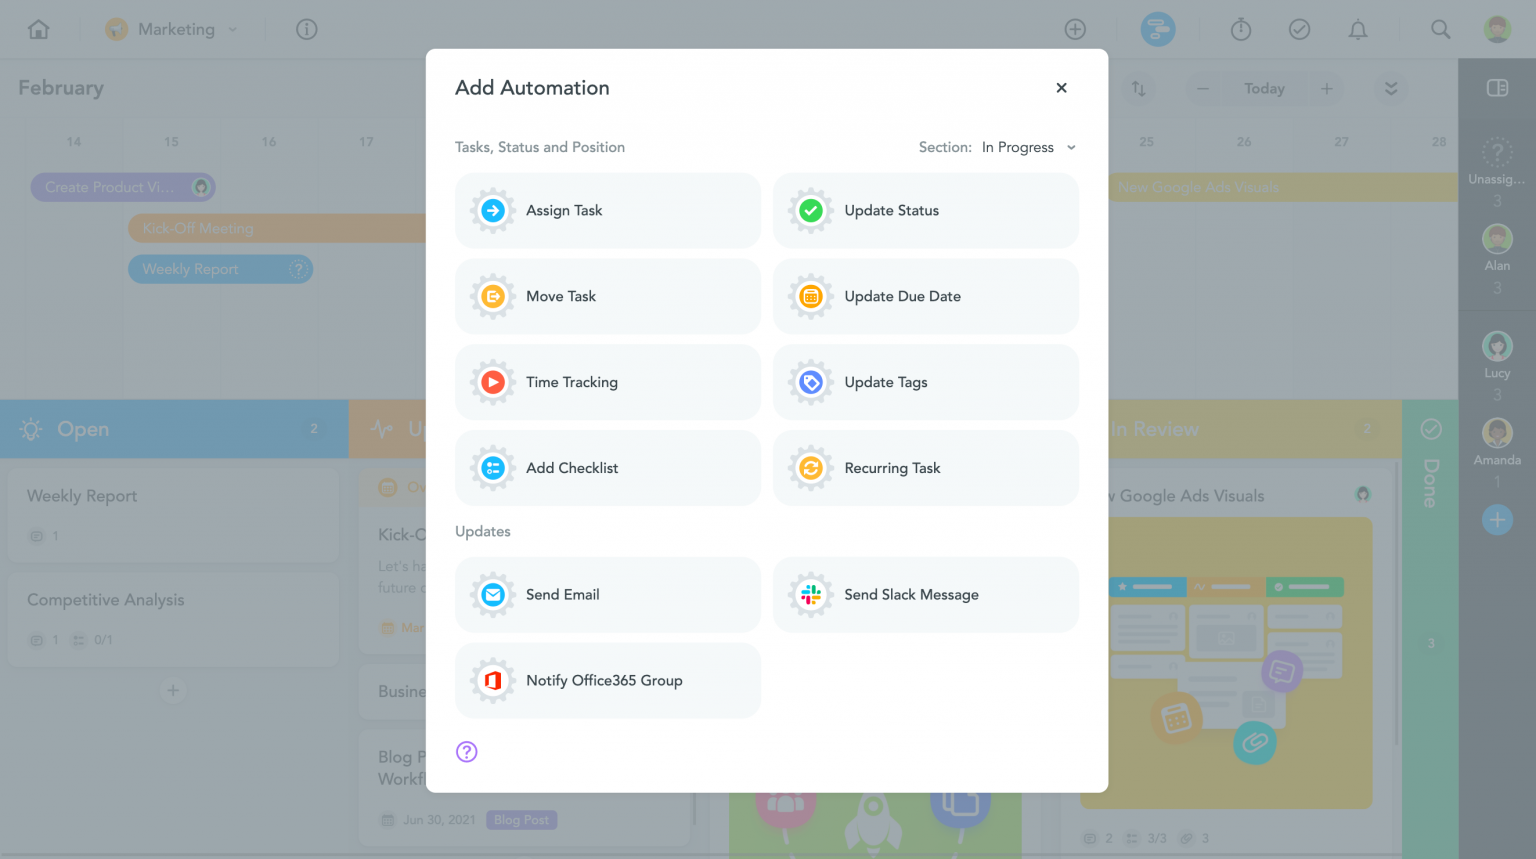
Task: Jump to Today in timeline
Action: tap(1264, 88)
